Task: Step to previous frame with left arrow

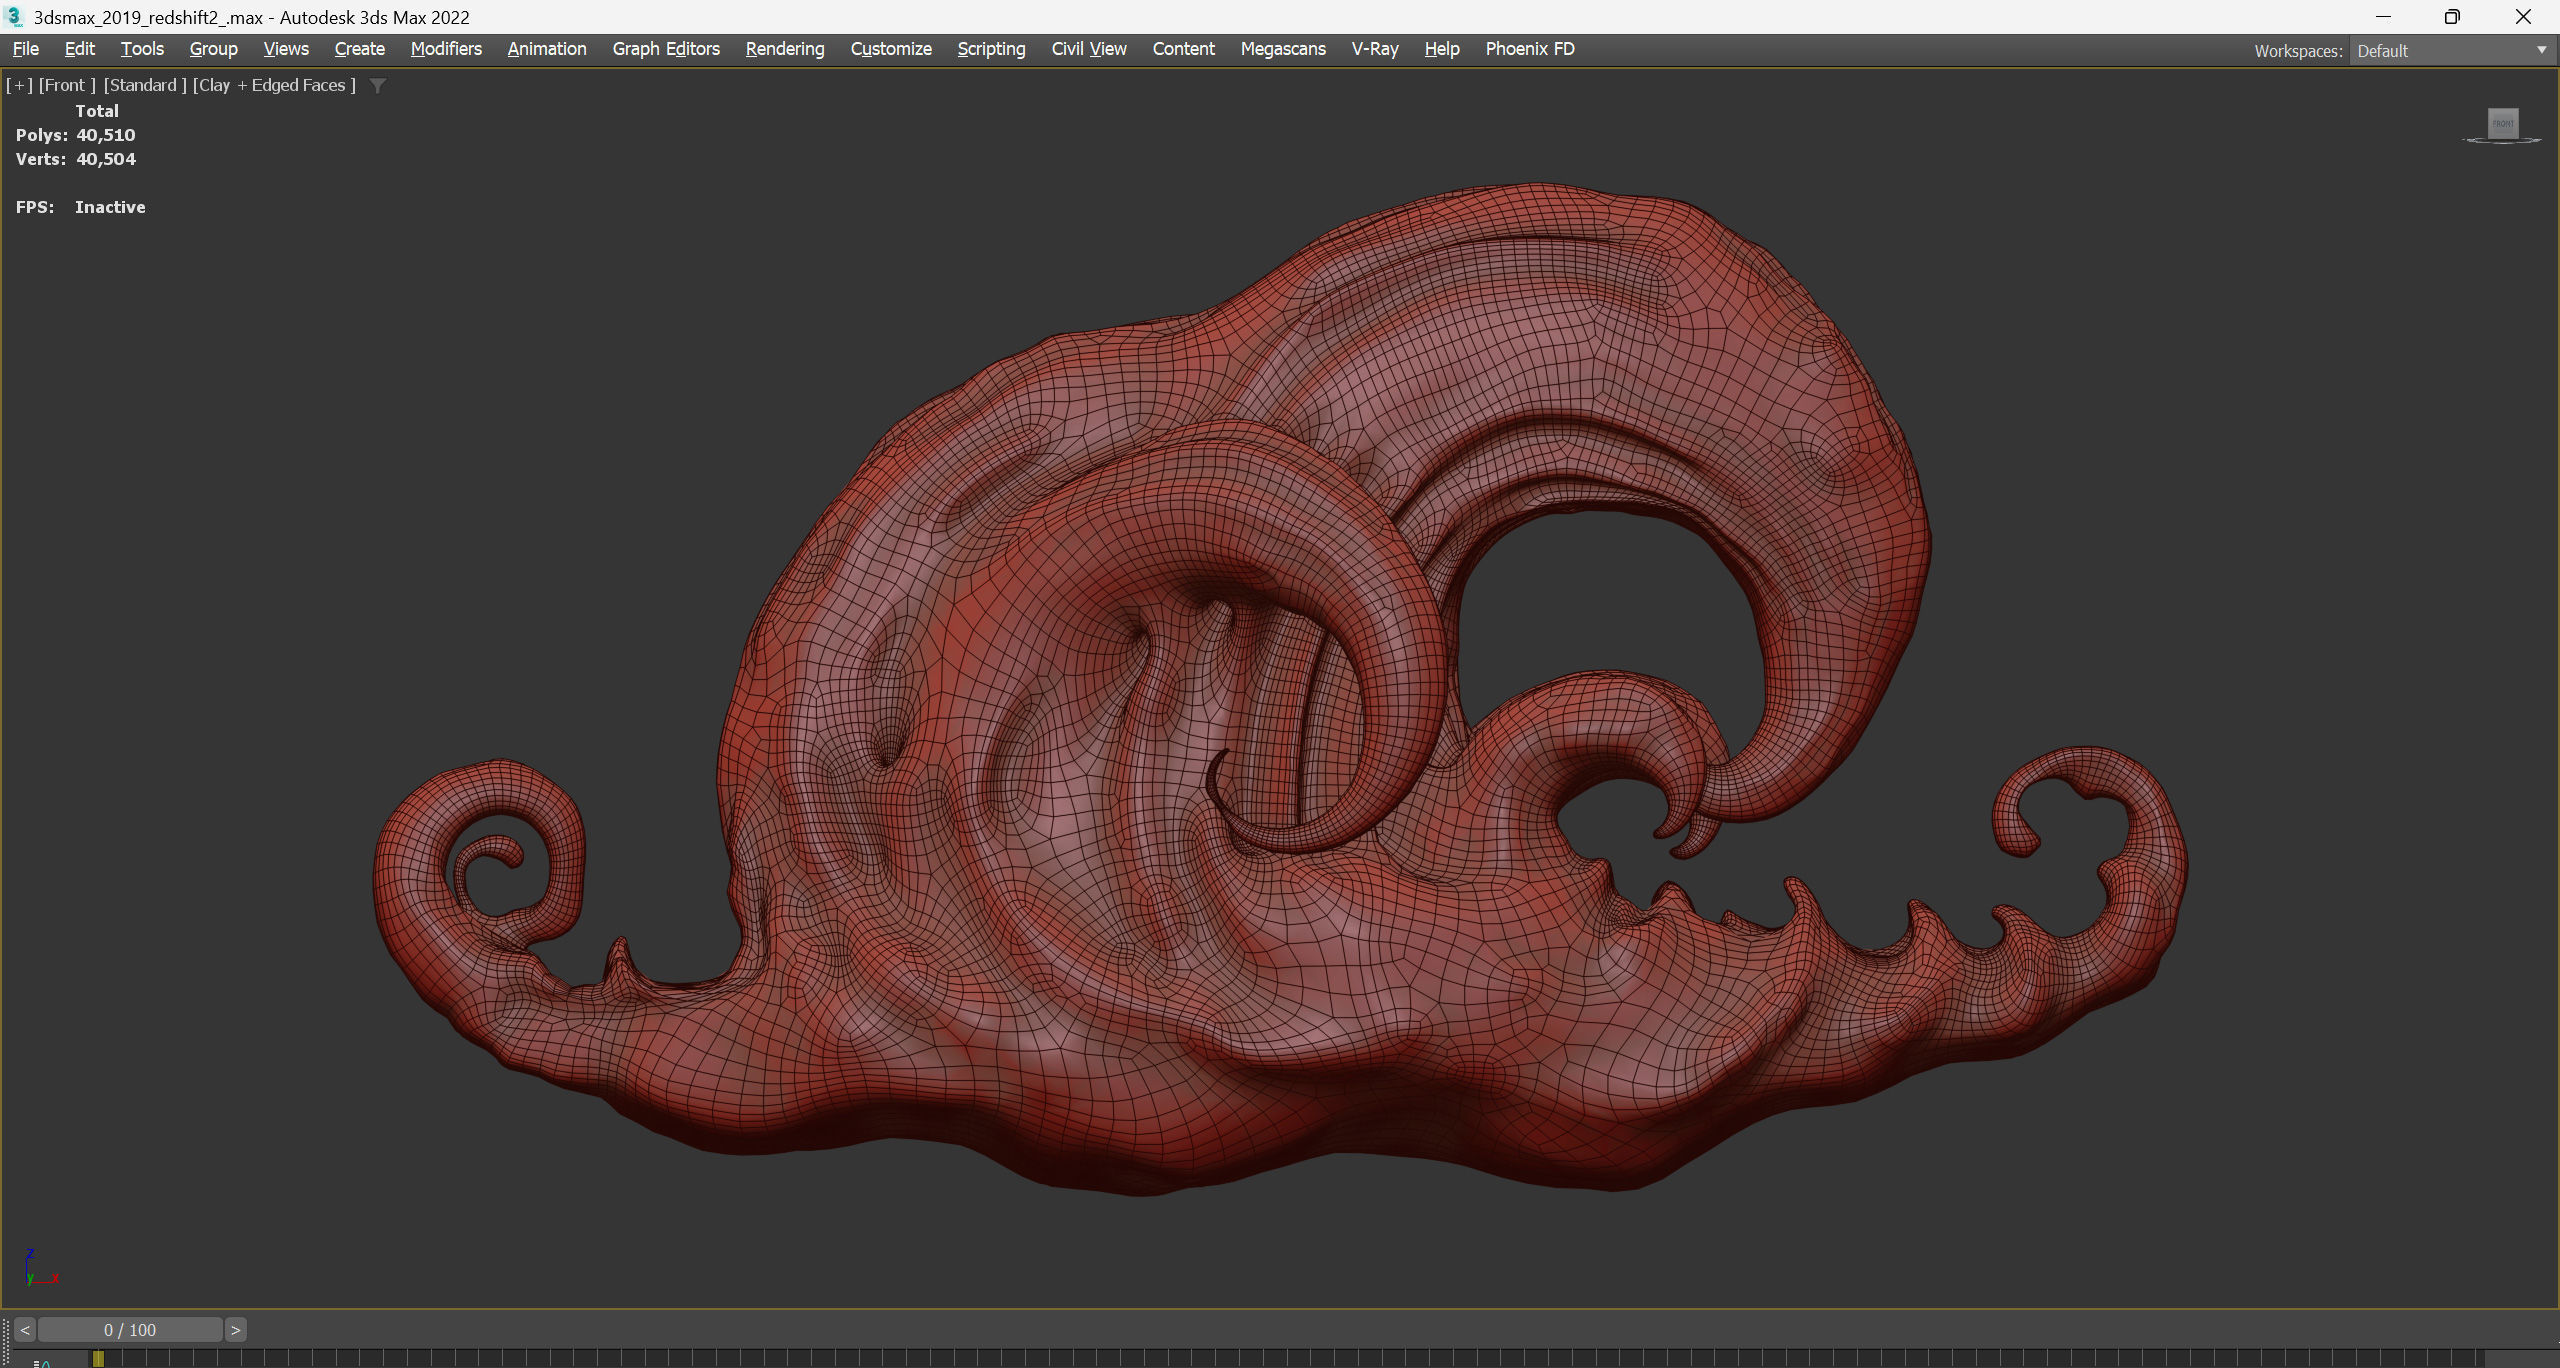Action: pos(25,1330)
